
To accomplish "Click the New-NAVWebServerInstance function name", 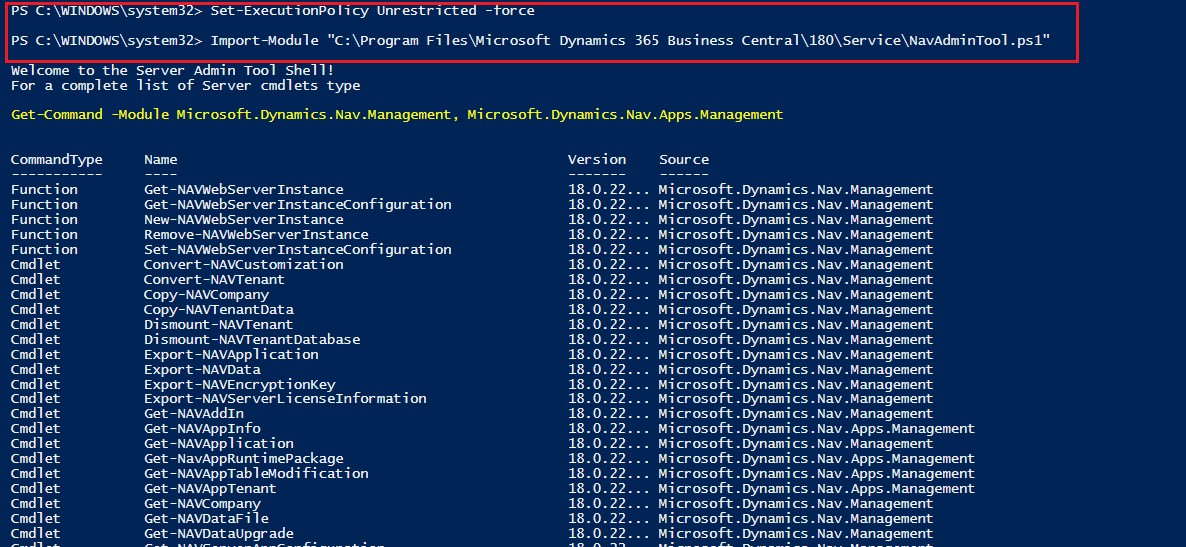I will pos(244,219).
